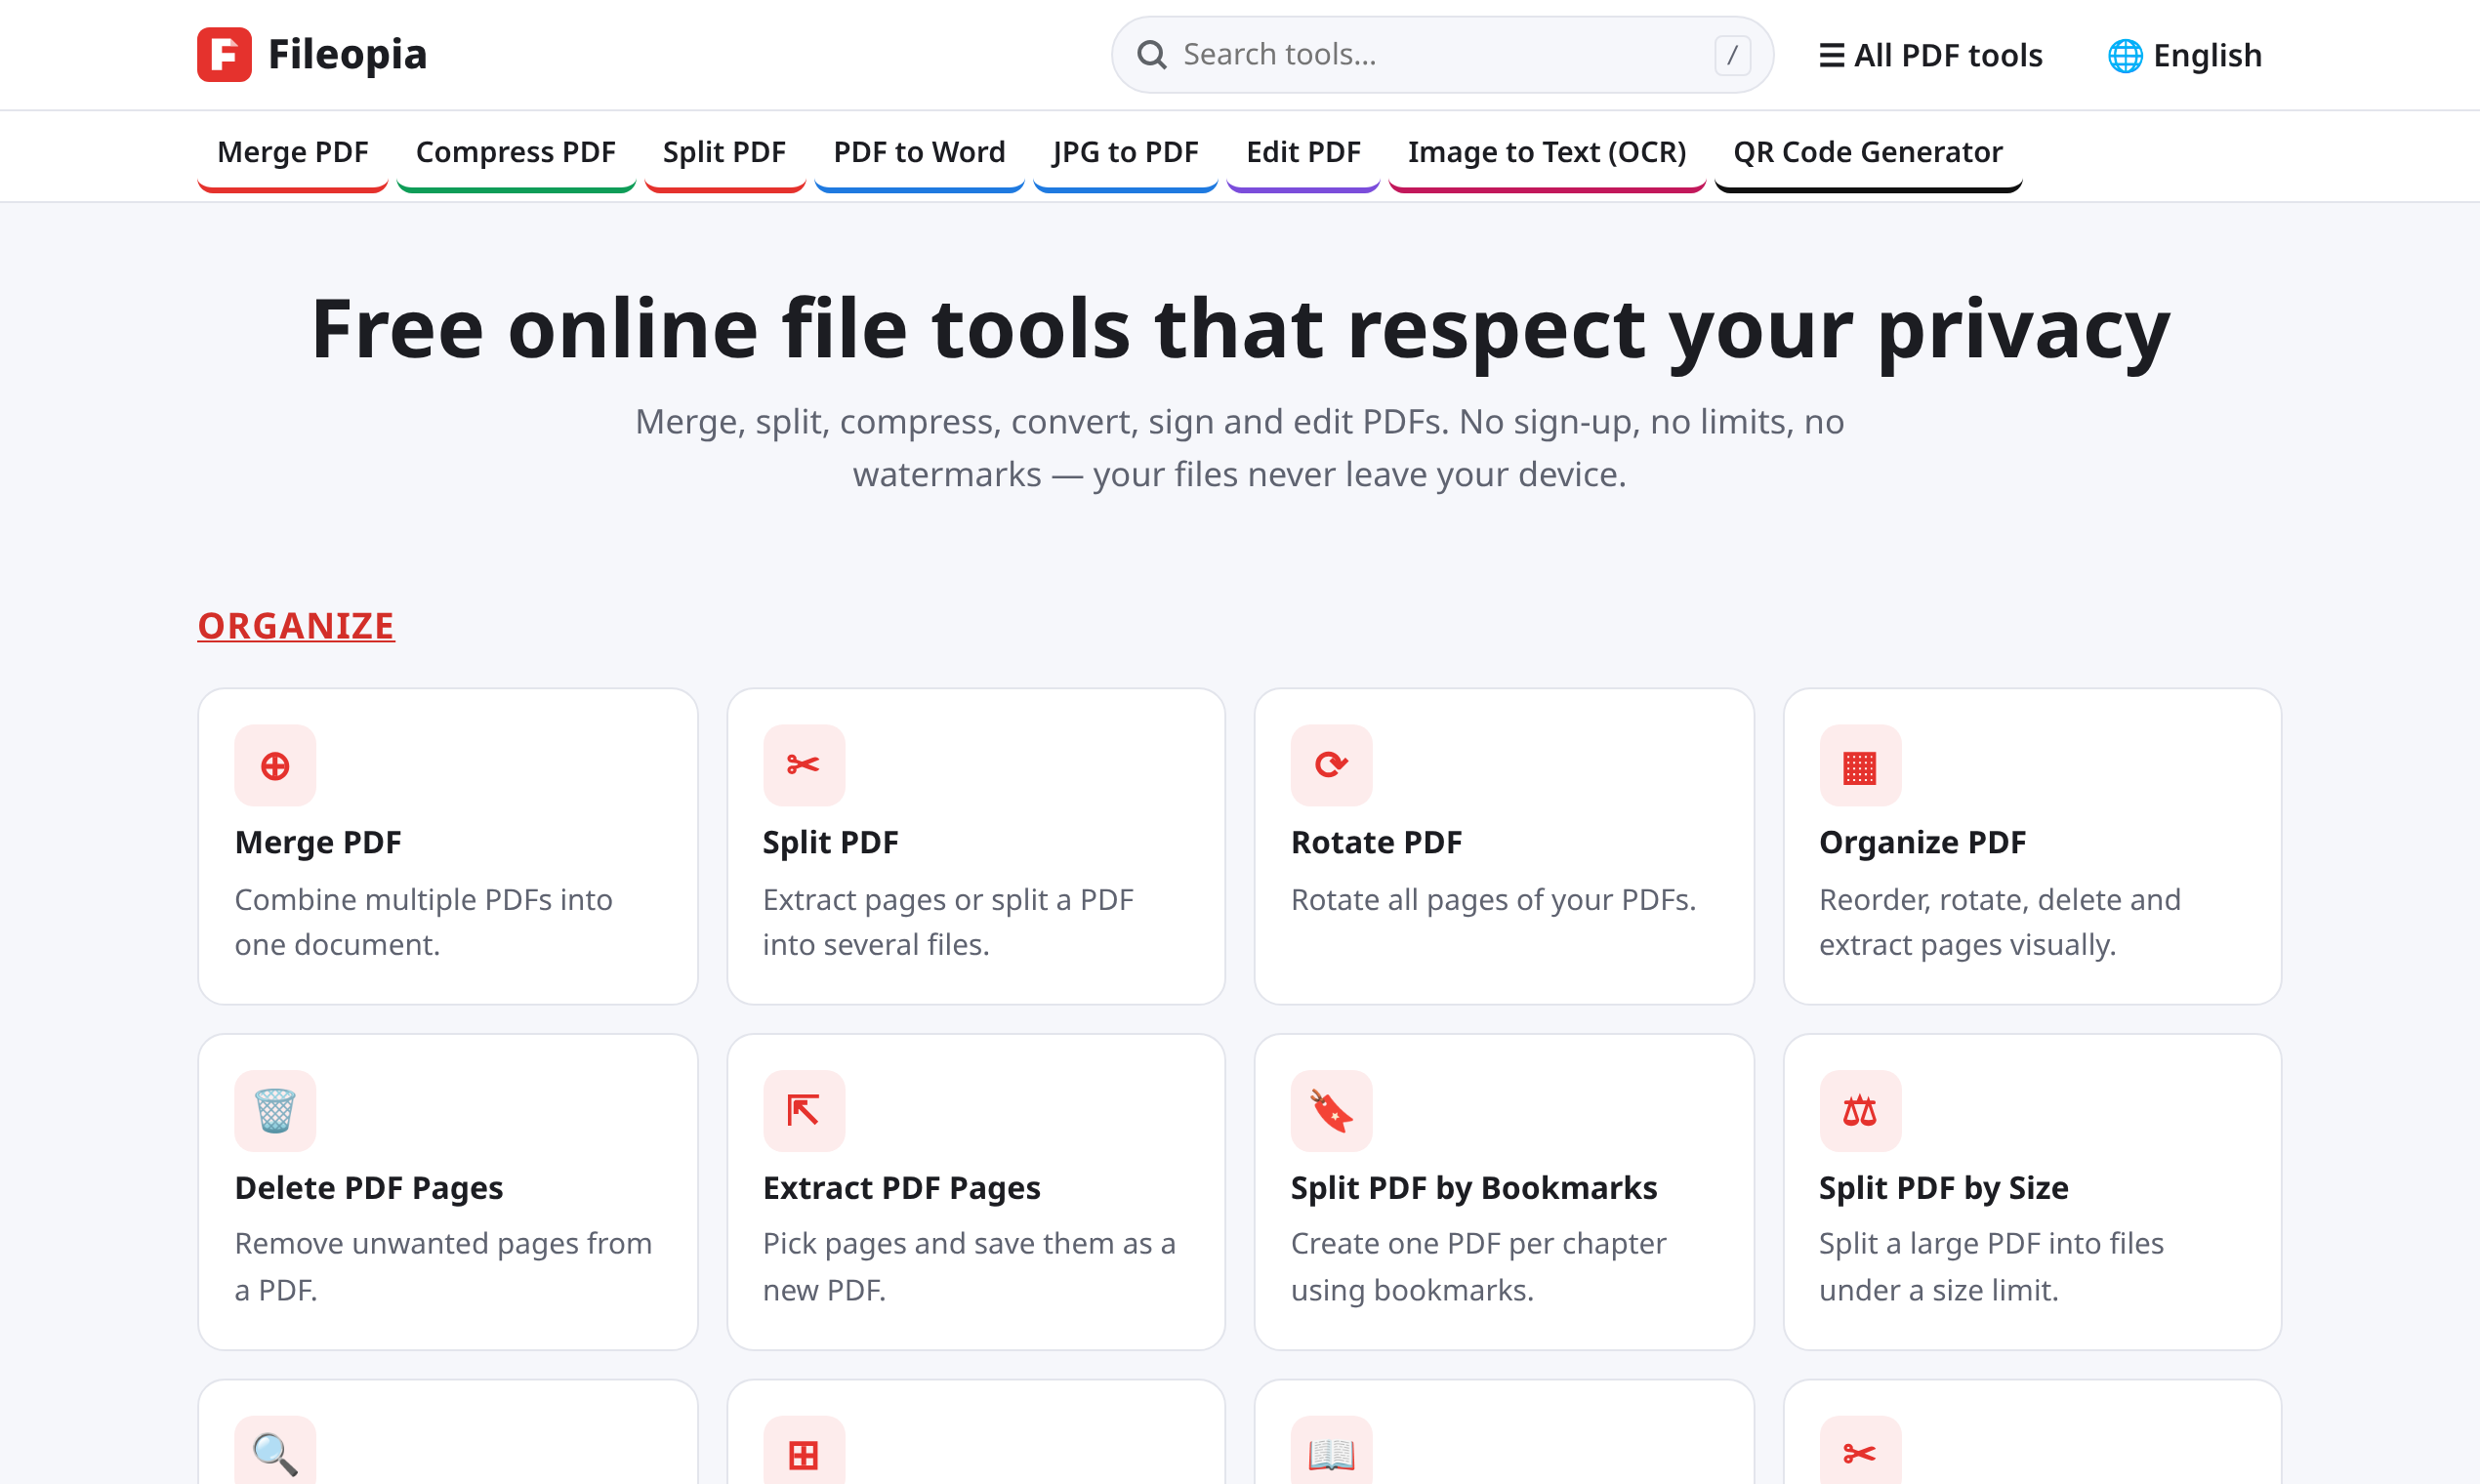2480x1484 pixels.
Task: Open Split PDF by Bookmarks card title
Action: pos(1474,1187)
